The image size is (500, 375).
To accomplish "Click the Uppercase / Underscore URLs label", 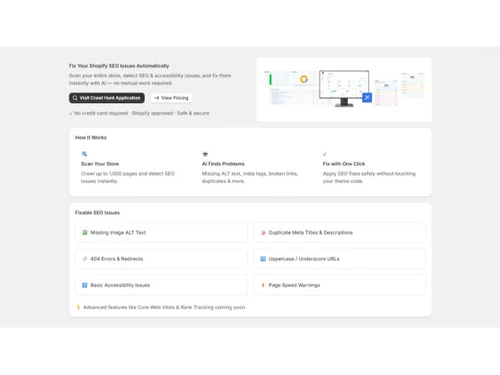I will click(x=304, y=259).
